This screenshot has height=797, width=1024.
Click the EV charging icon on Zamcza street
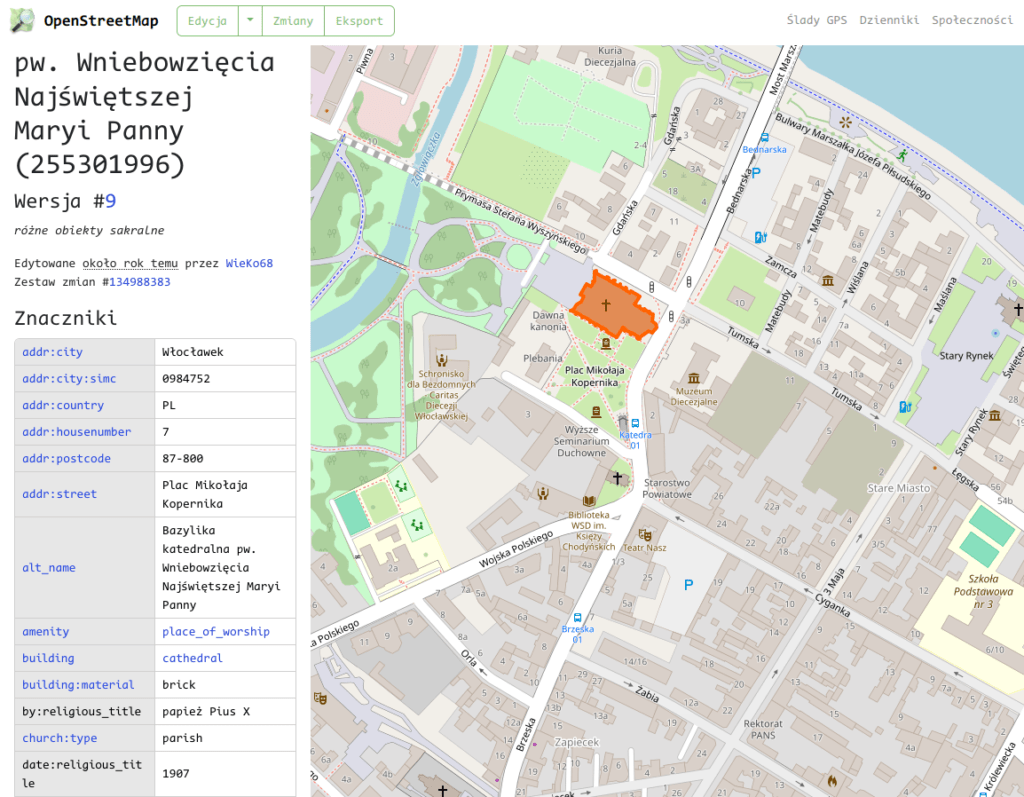(761, 238)
